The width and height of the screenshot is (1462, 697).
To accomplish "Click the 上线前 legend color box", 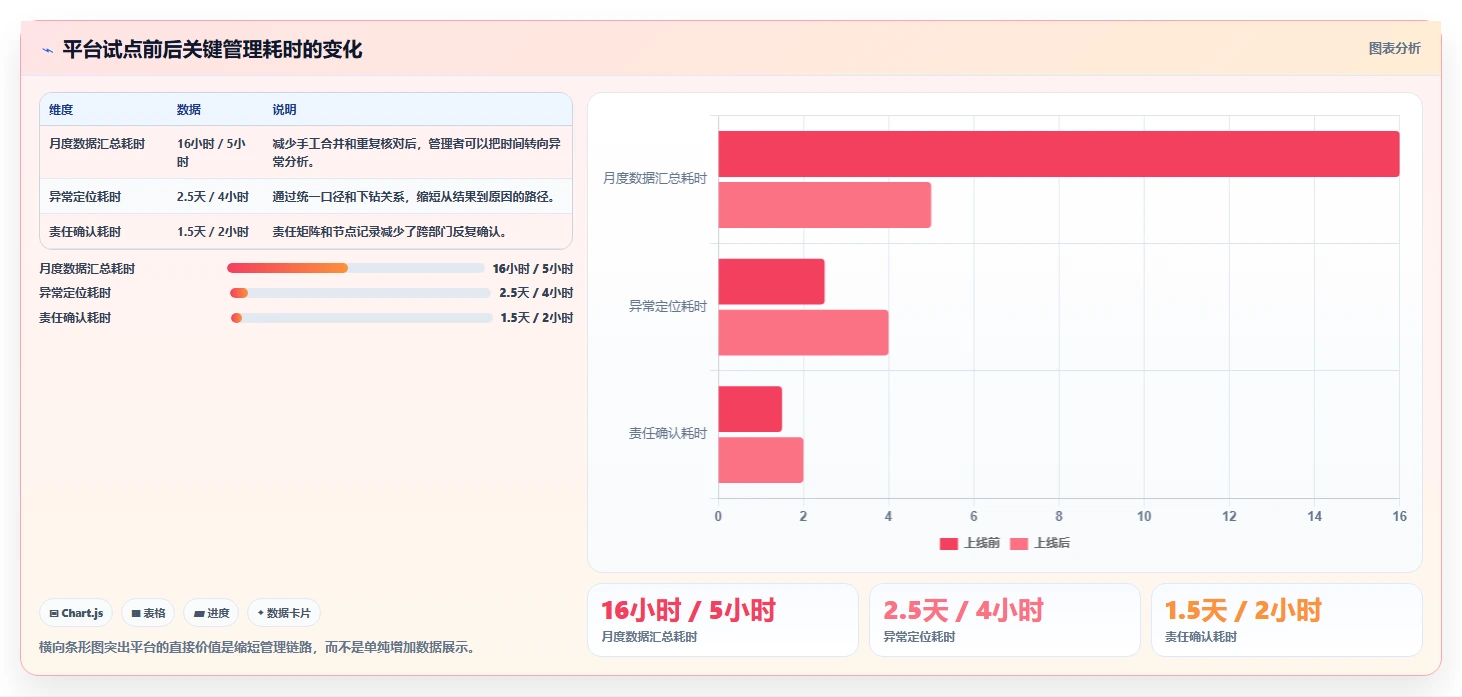I will 948,544.
